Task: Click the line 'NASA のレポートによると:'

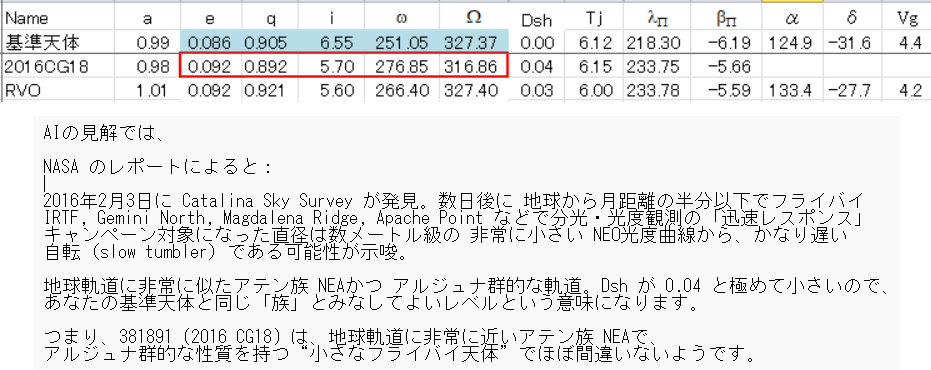Action: [x=159, y=167]
